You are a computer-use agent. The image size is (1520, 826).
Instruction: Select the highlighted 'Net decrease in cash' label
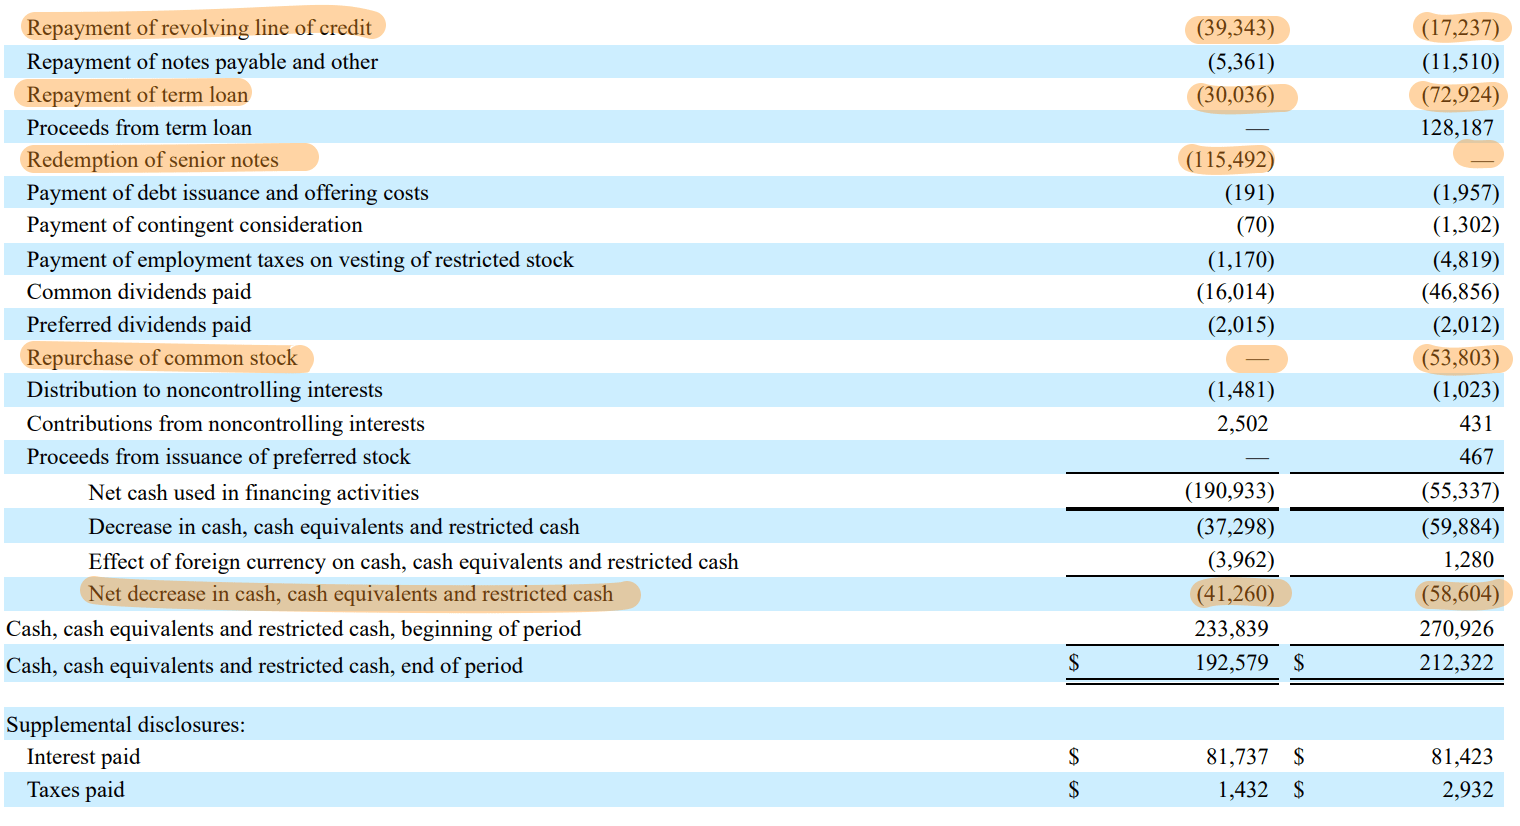(350, 594)
